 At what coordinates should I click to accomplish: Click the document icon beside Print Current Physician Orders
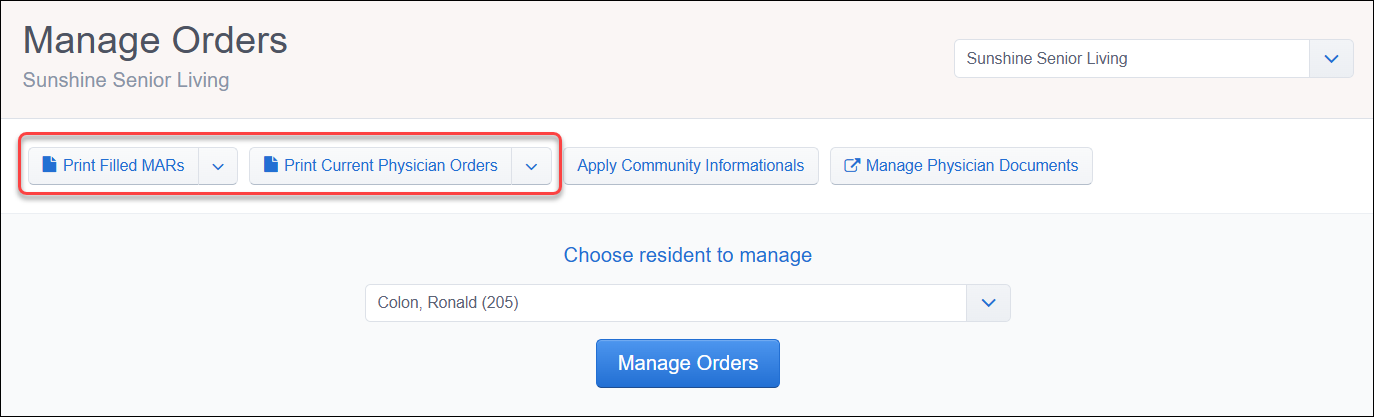point(270,166)
